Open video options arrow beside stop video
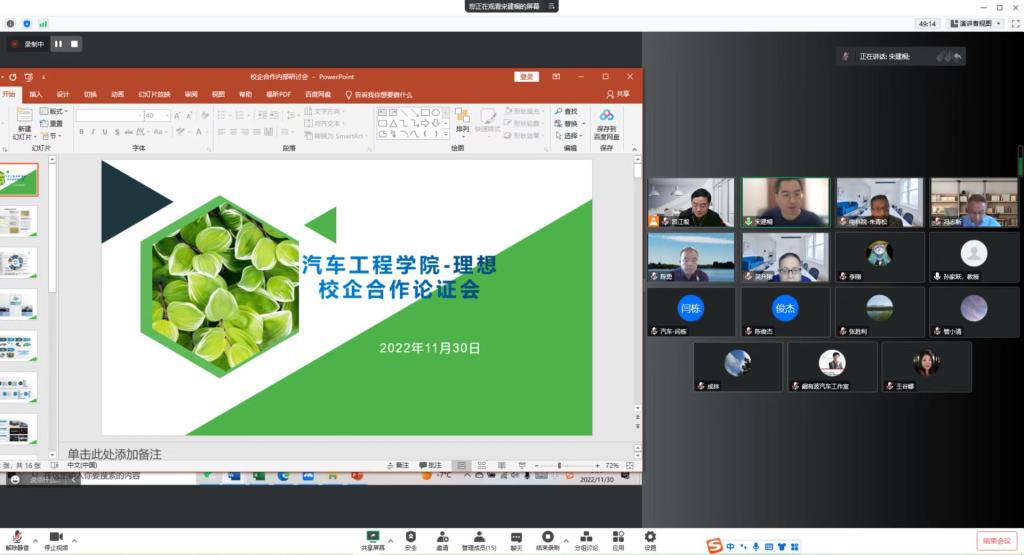The image size is (1024, 555). click(x=74, y=541)
